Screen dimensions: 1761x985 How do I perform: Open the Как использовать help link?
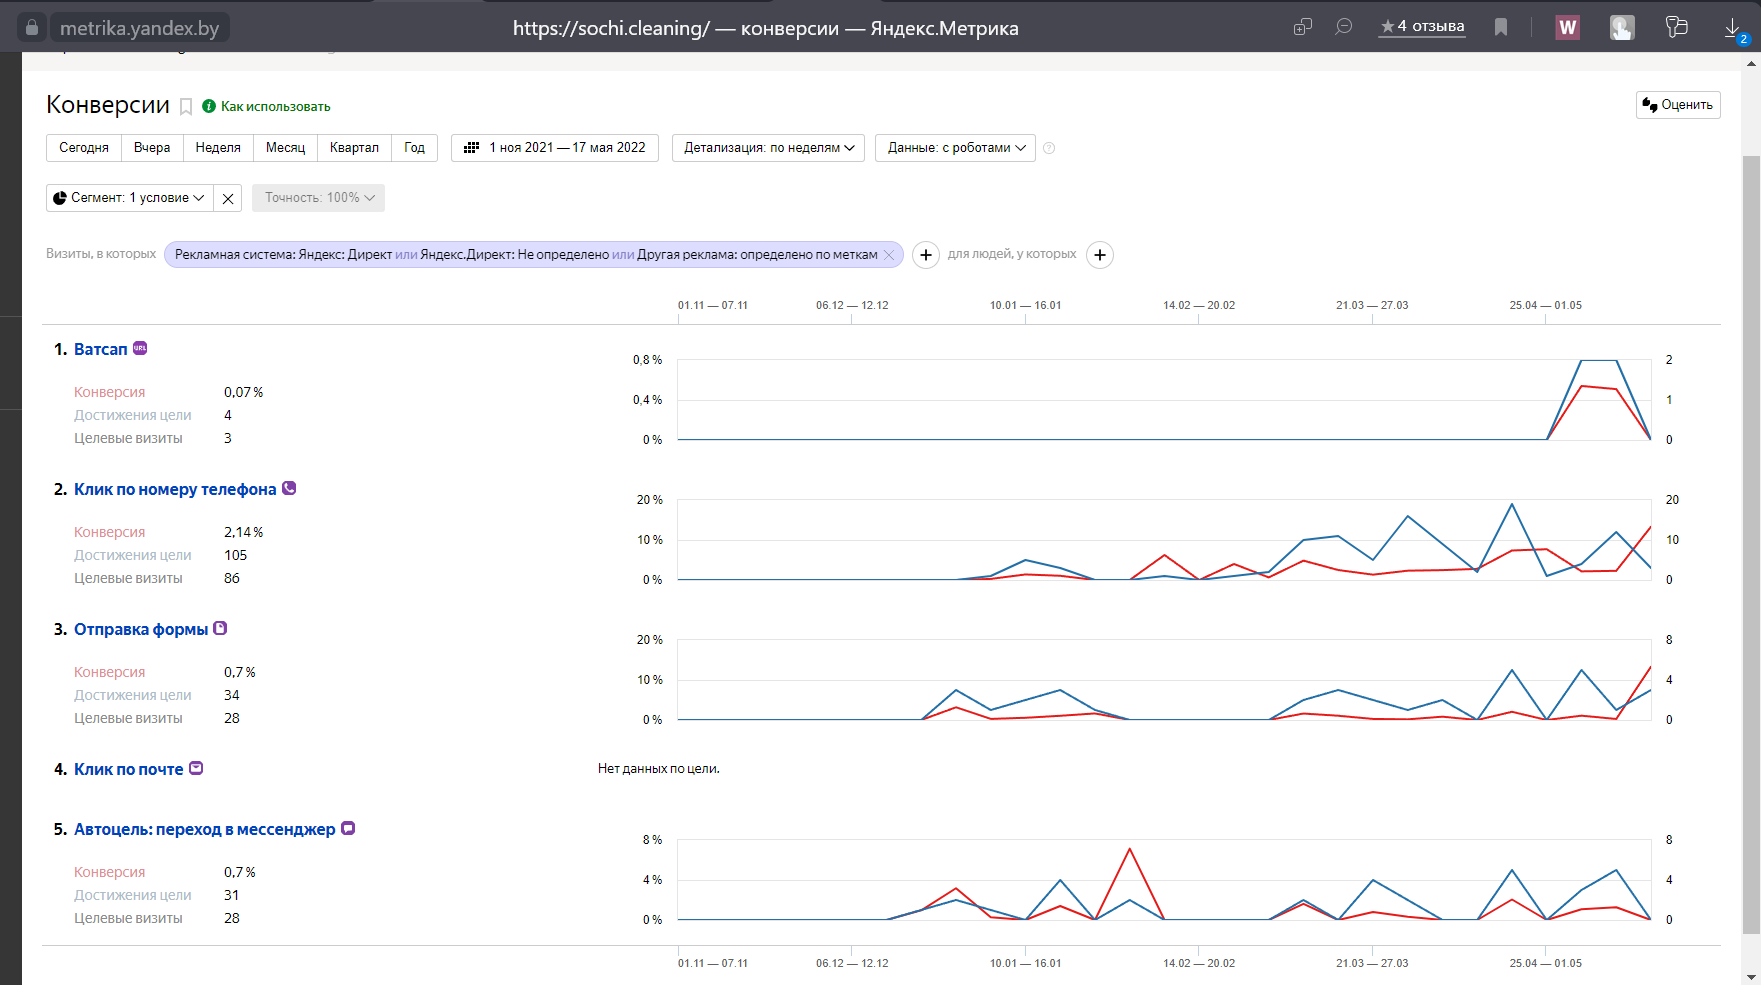tap(275, 107)
